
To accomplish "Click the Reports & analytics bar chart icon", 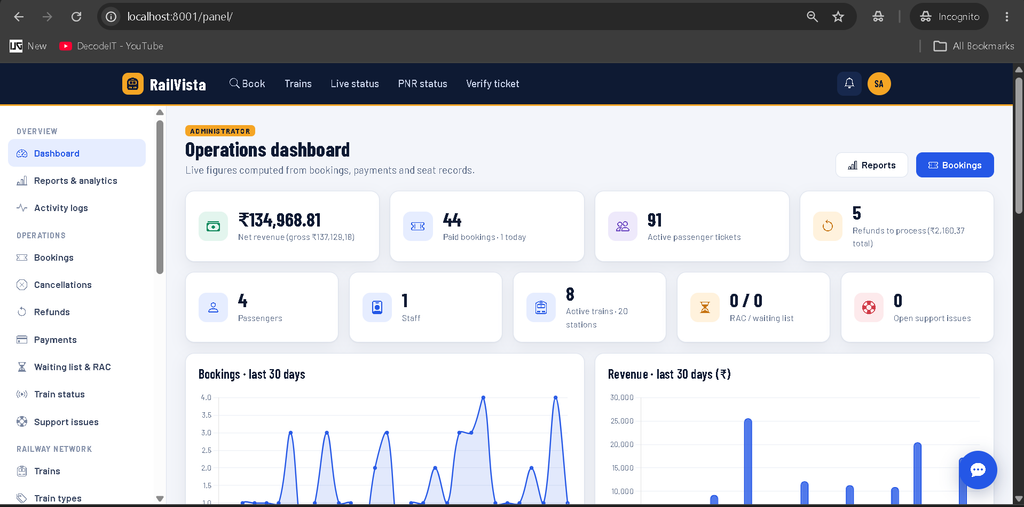I will point(22,181).
